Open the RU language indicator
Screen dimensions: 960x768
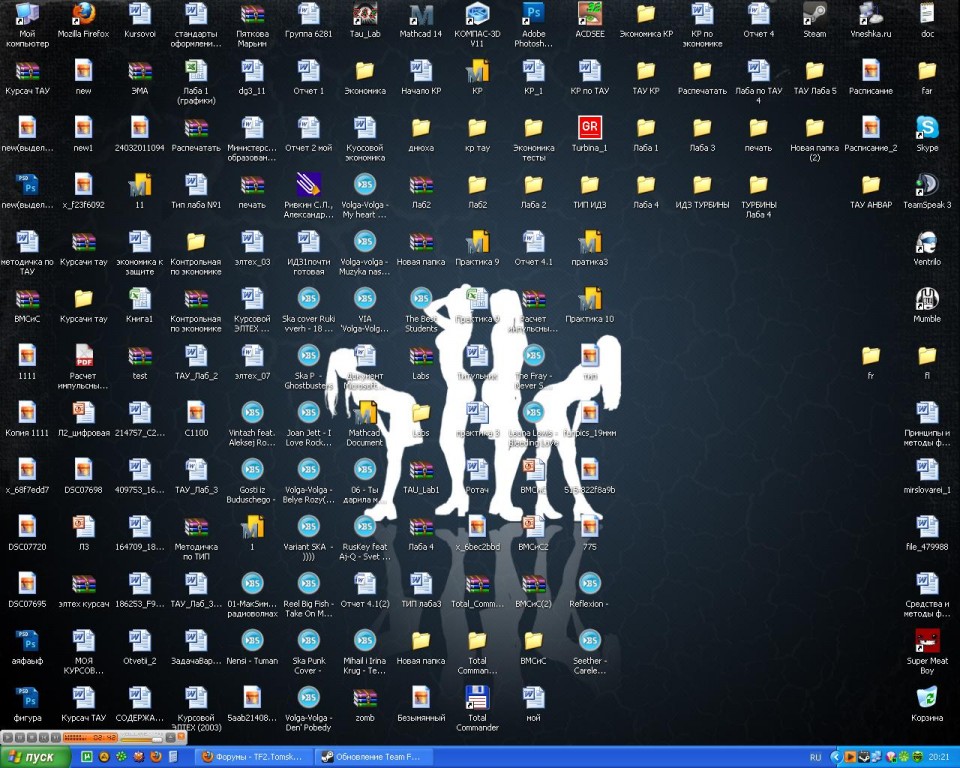point(816,758)
